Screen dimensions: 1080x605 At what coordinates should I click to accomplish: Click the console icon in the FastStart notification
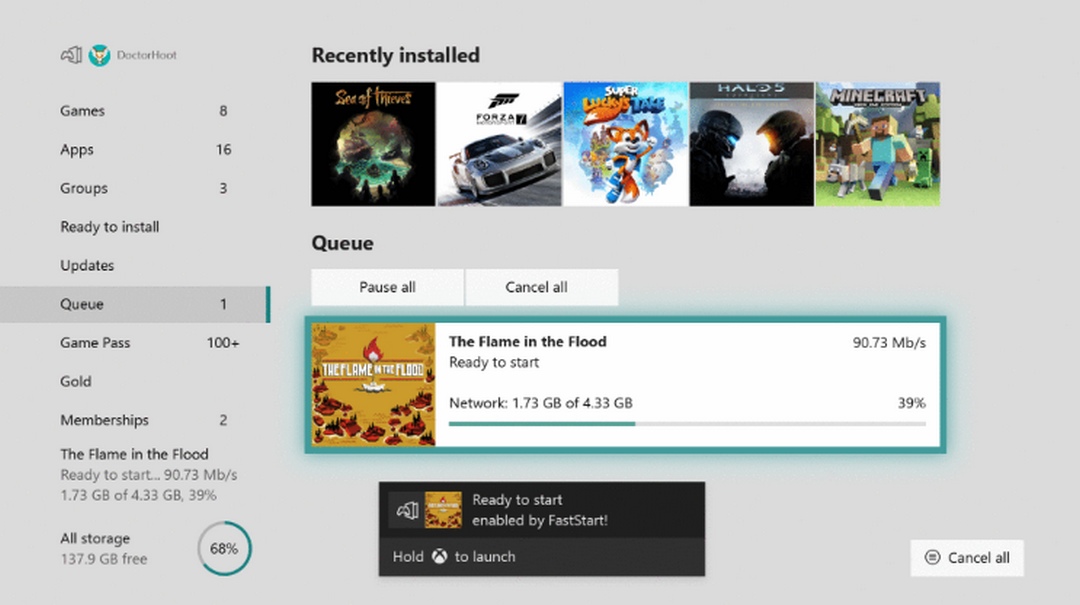click(406, 510)
